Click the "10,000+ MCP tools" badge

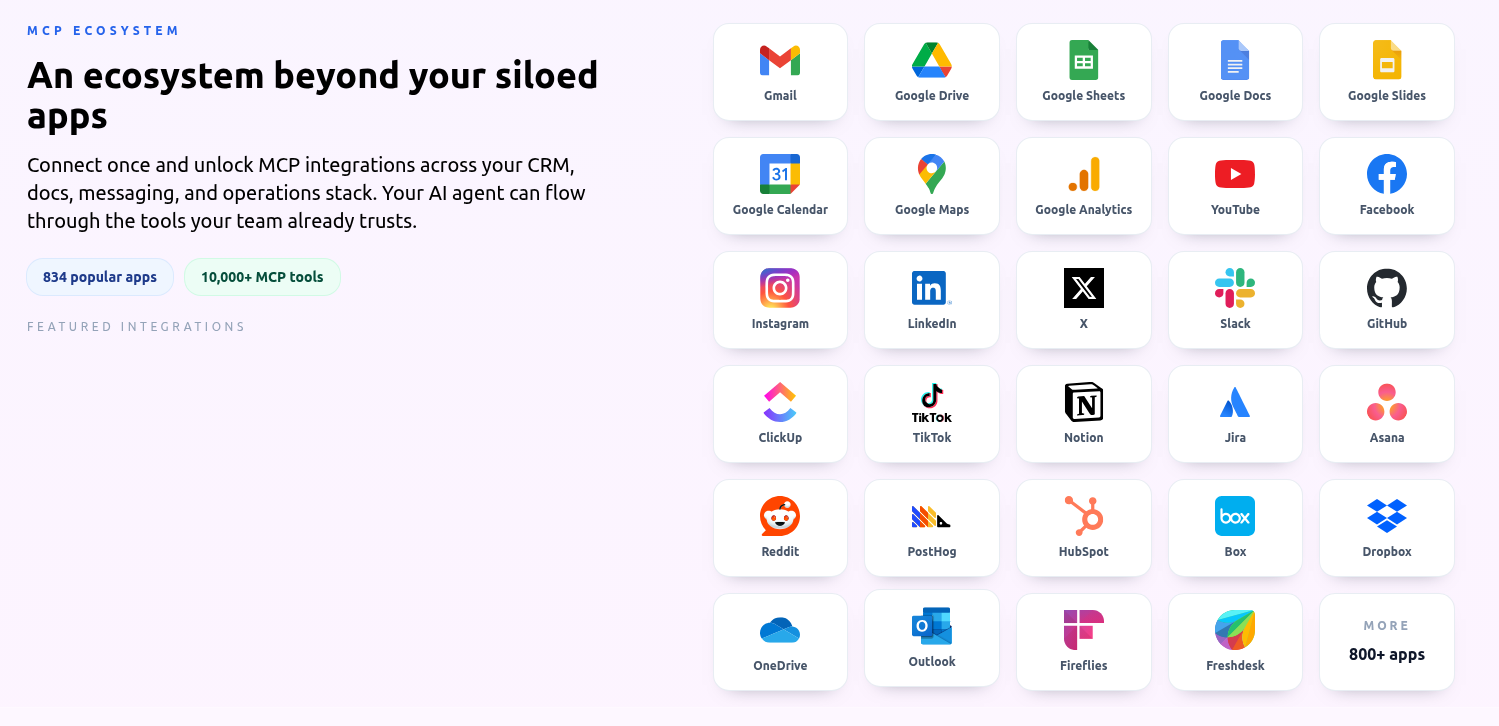coord(262,277)
